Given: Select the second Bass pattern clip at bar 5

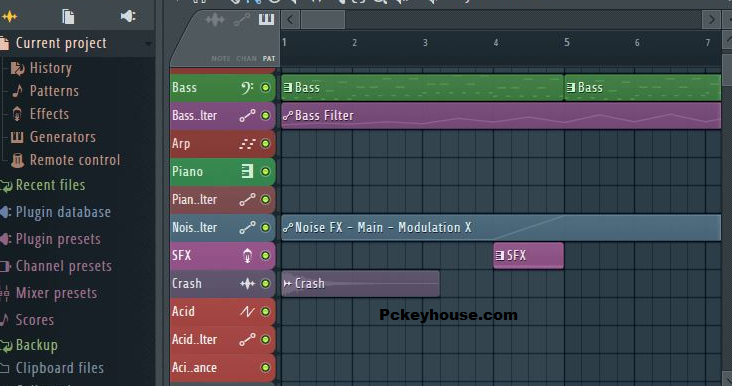Looking at the screenshot, I should click(x=643, y=88).
